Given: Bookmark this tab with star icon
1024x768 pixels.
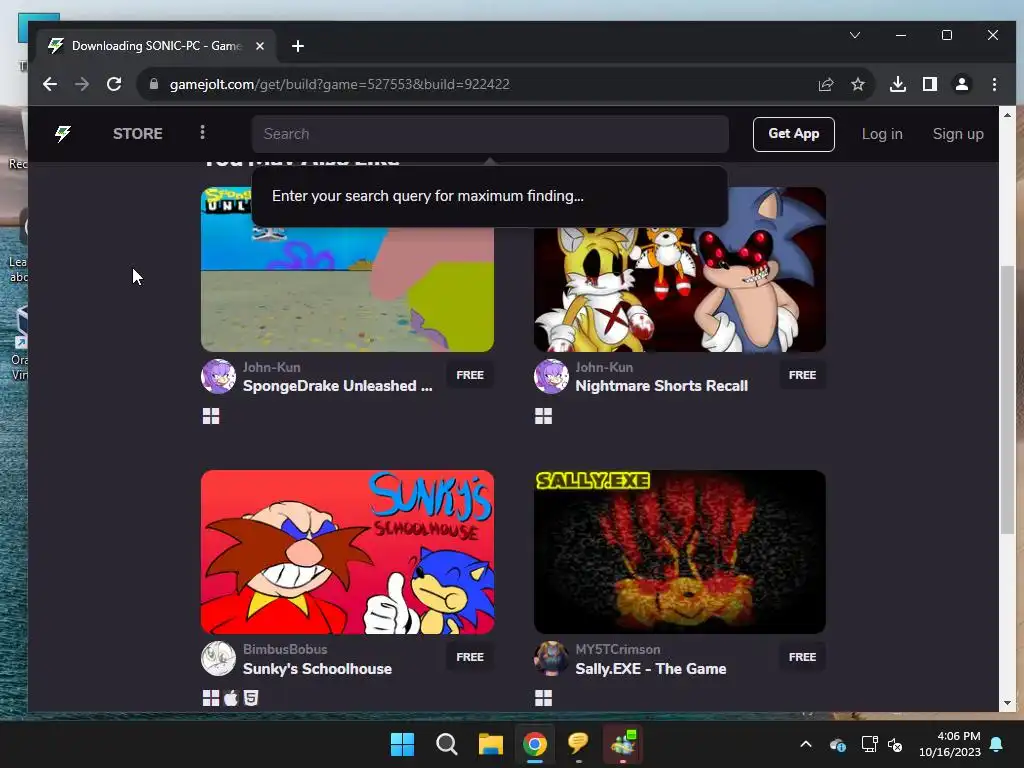Looking at the screenshot, I should (x=858, y=84).
